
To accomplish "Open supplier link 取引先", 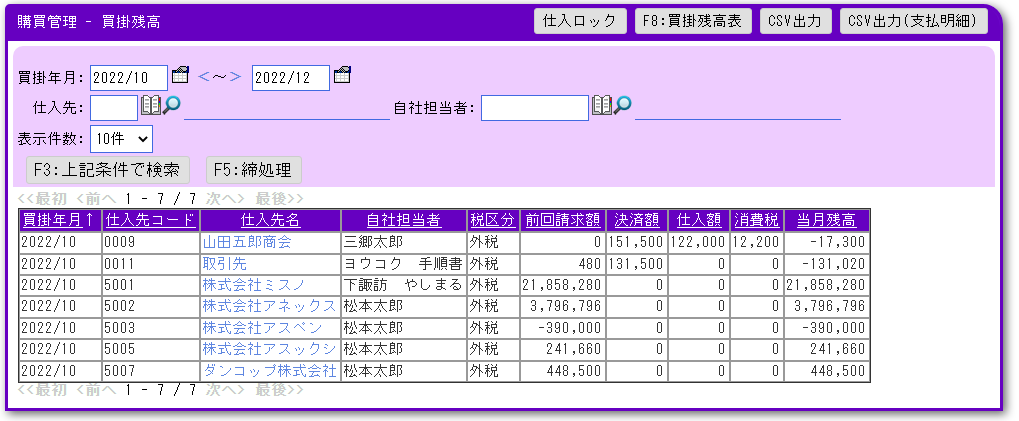I will pyautogui.click(x=225, y=264).
